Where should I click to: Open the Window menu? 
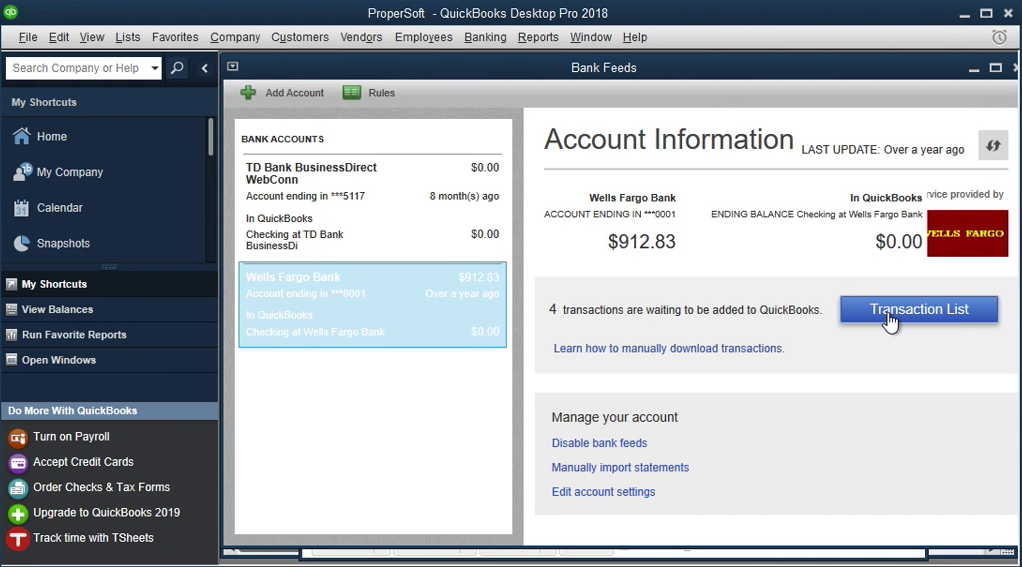(591, 37)
